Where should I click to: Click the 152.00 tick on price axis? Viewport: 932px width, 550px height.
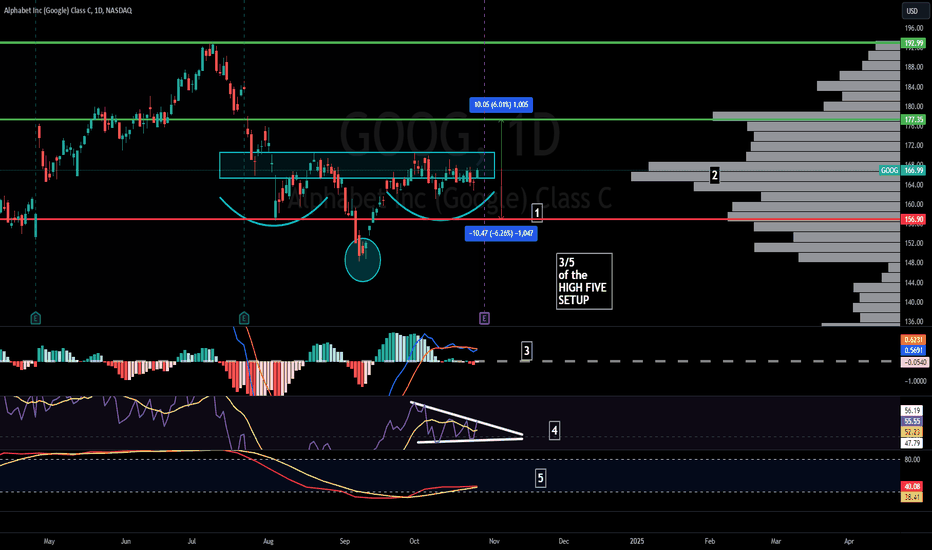coord(914,243)
